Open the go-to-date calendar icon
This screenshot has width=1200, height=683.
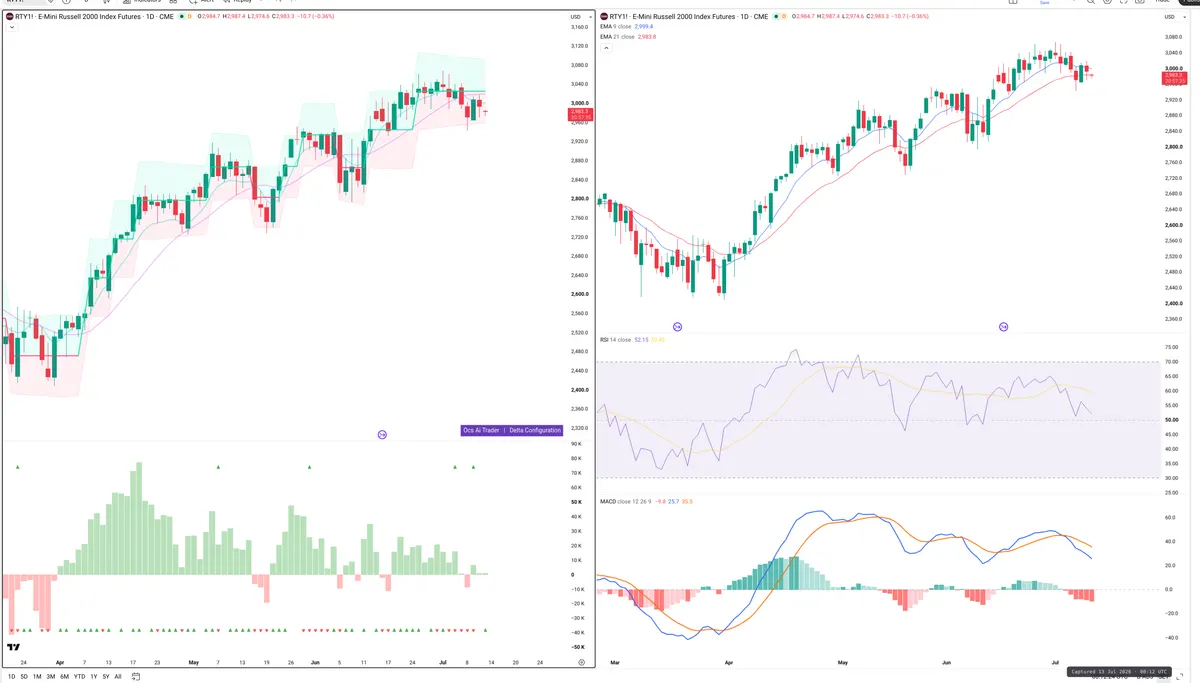pyautogui.click(x=135, y=676)
